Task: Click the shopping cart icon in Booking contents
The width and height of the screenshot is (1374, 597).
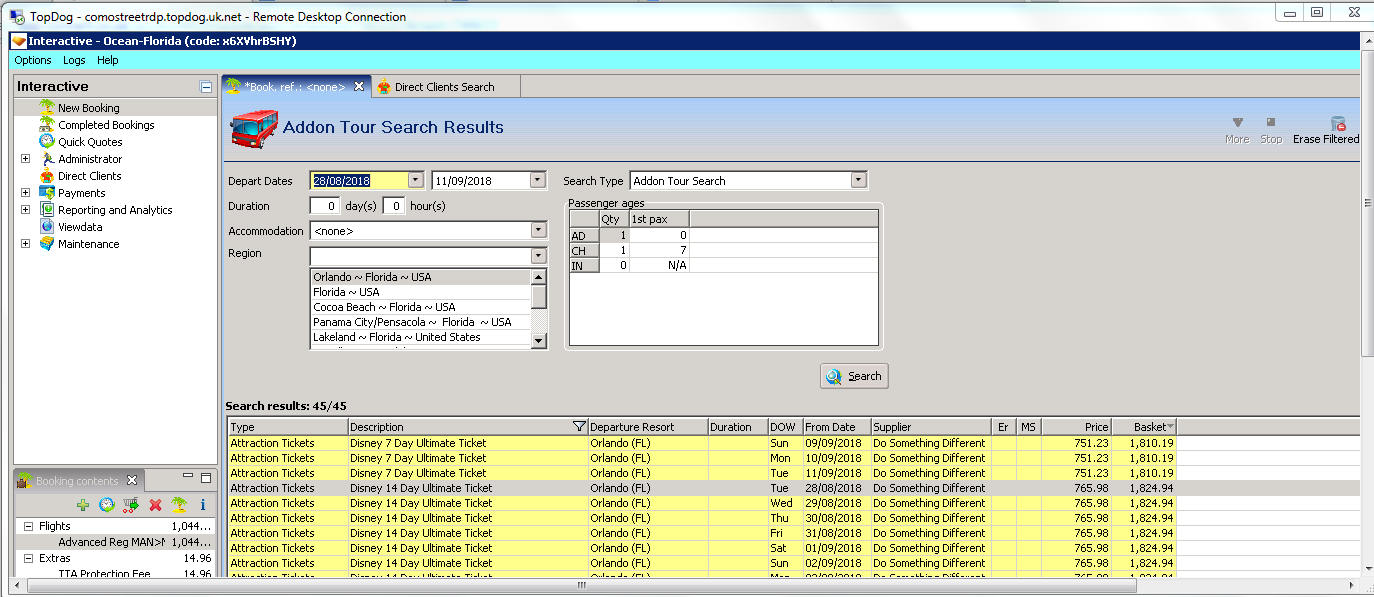Action: pos(130,505)
